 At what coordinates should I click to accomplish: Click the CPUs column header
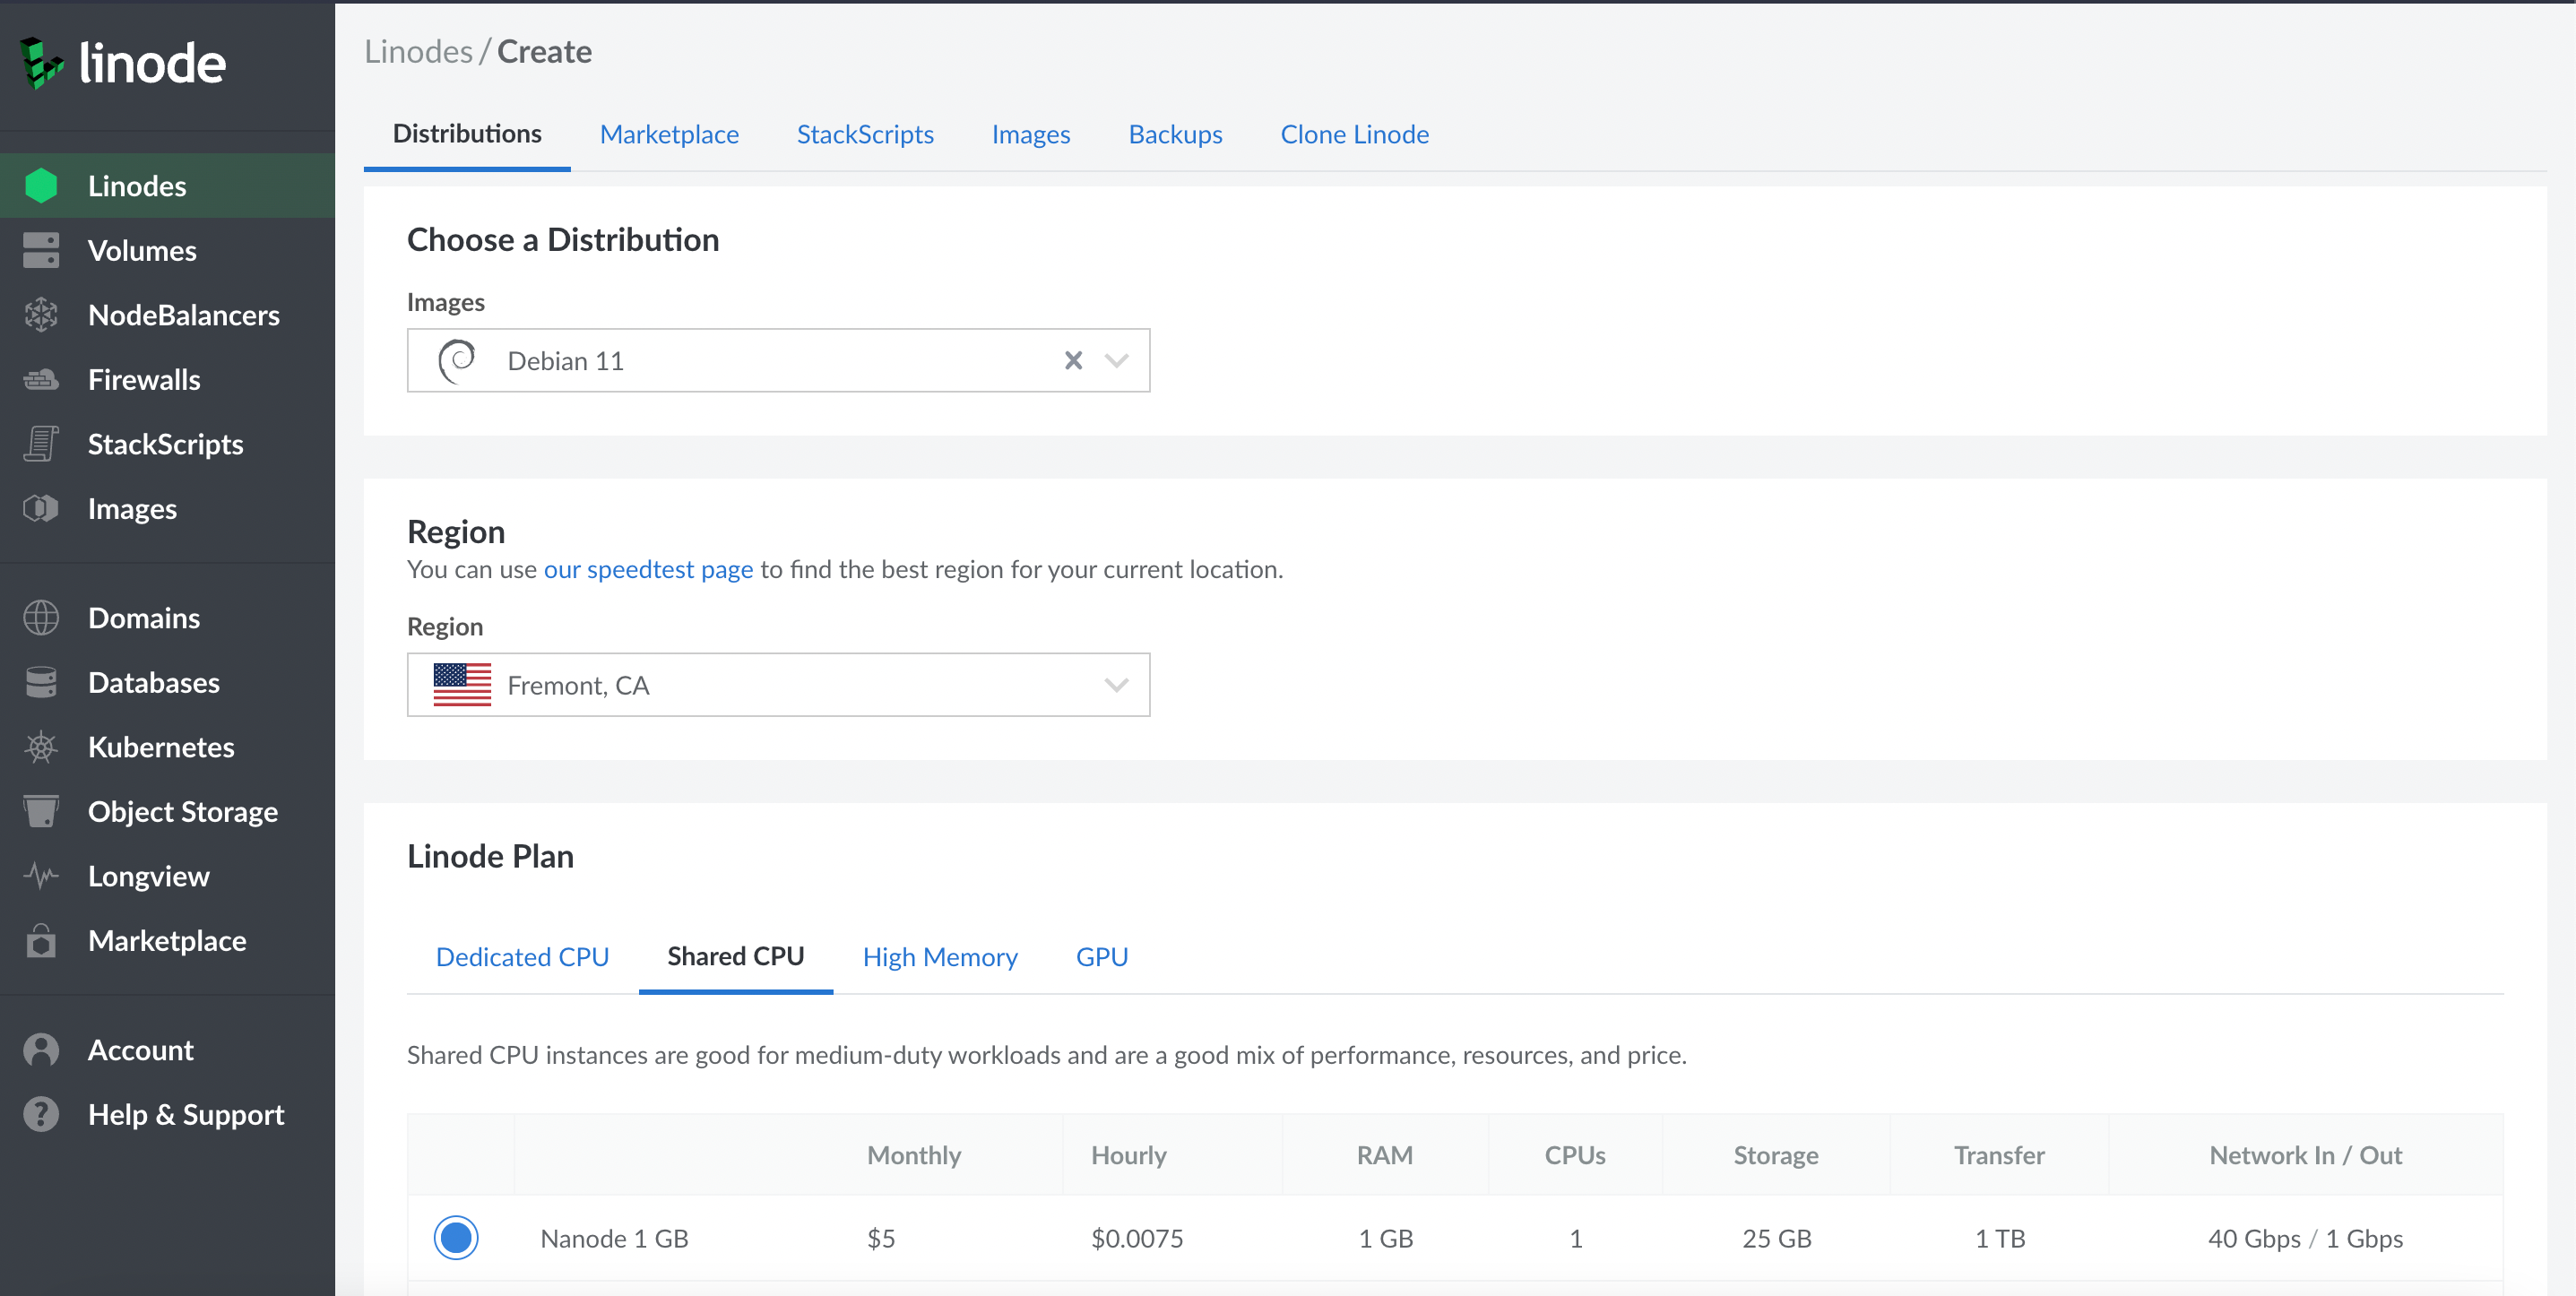(x=1575, y=1155)
